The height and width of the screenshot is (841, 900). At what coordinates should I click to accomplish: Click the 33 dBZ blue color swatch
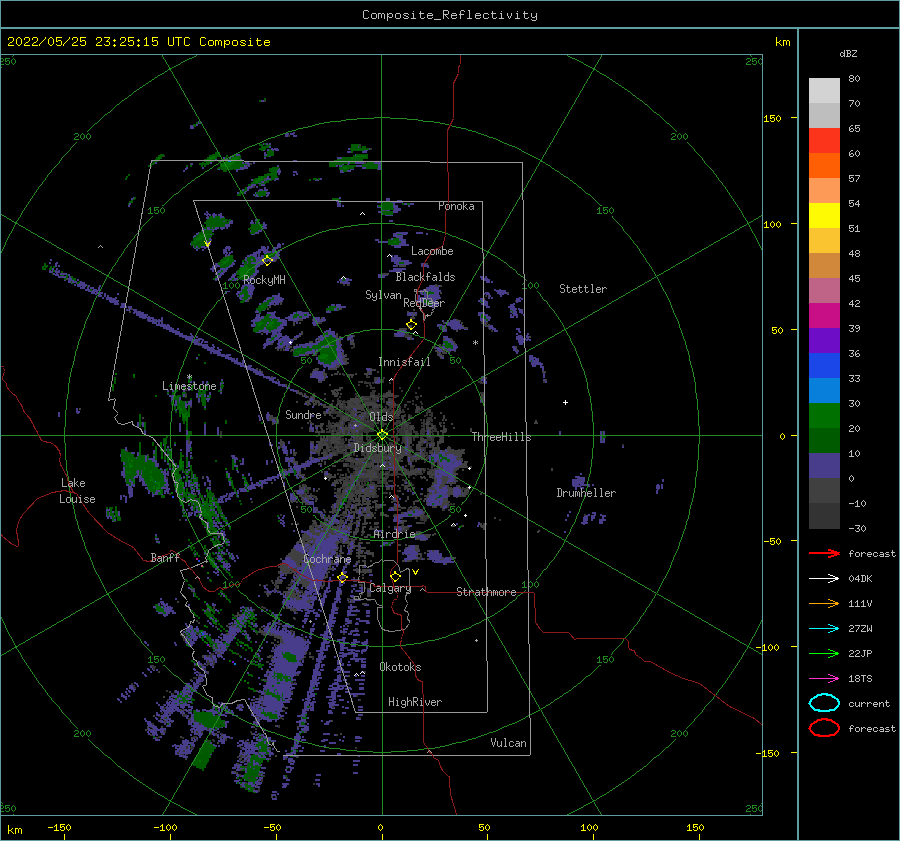pos(824,365)
